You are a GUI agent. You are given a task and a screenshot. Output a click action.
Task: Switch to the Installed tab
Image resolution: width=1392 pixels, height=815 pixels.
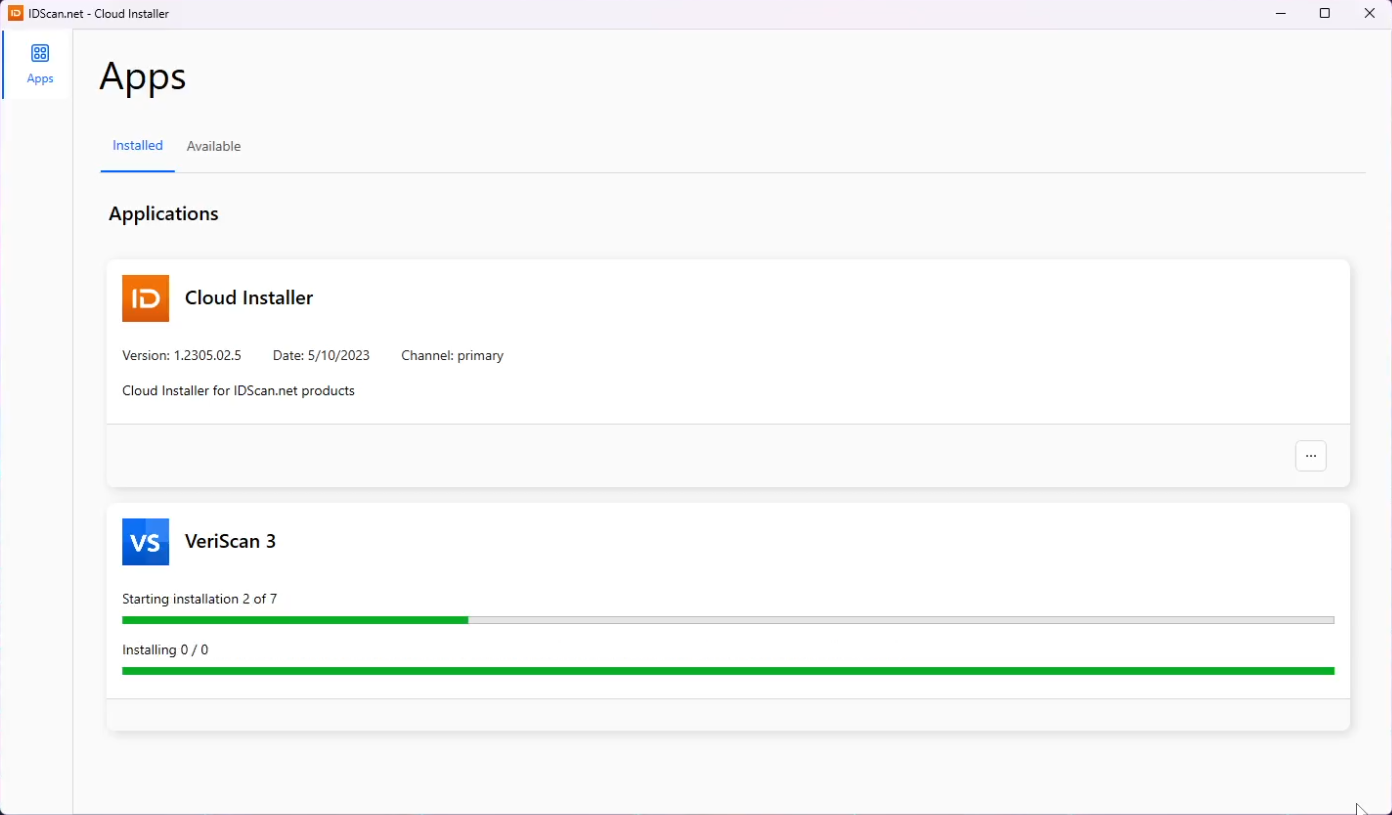[x=137, y=146]
